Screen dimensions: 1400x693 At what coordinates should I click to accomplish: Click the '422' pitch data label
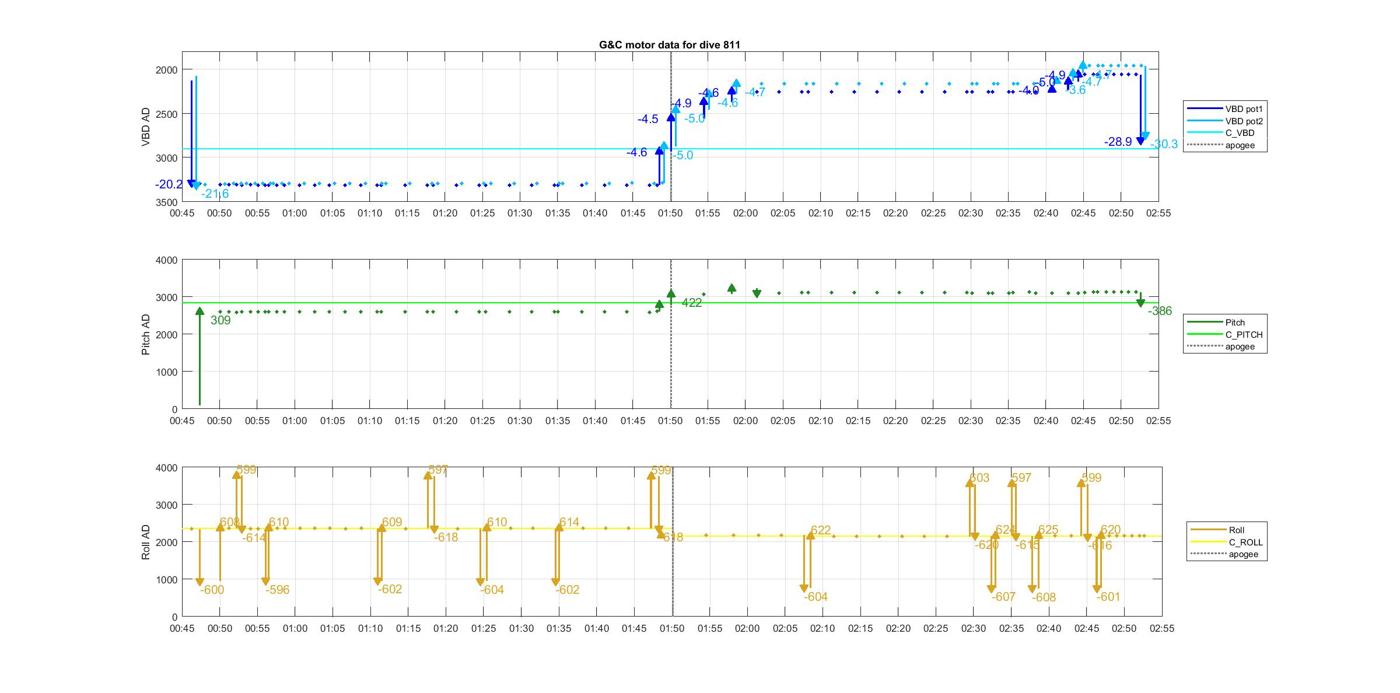click(692, 303)
